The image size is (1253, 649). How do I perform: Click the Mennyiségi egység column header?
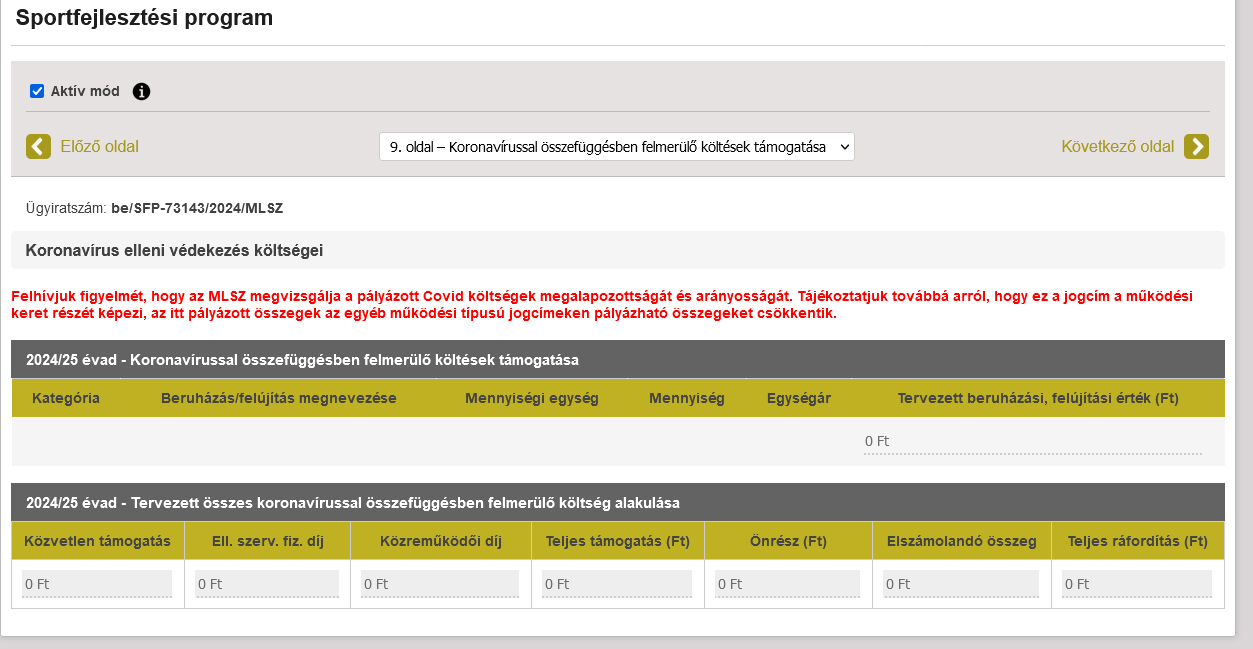[x=532, y=398]
